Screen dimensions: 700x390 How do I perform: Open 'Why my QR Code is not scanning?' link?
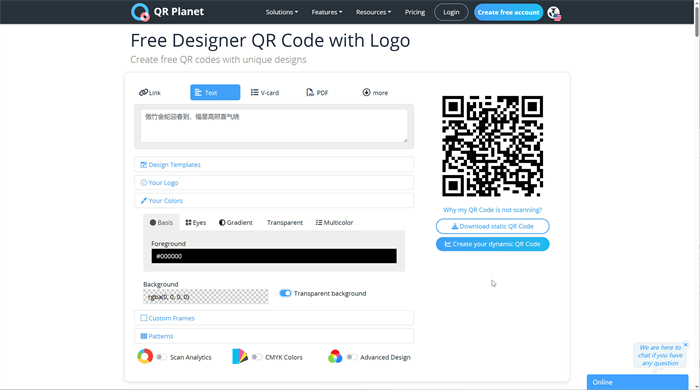[492, 210]
